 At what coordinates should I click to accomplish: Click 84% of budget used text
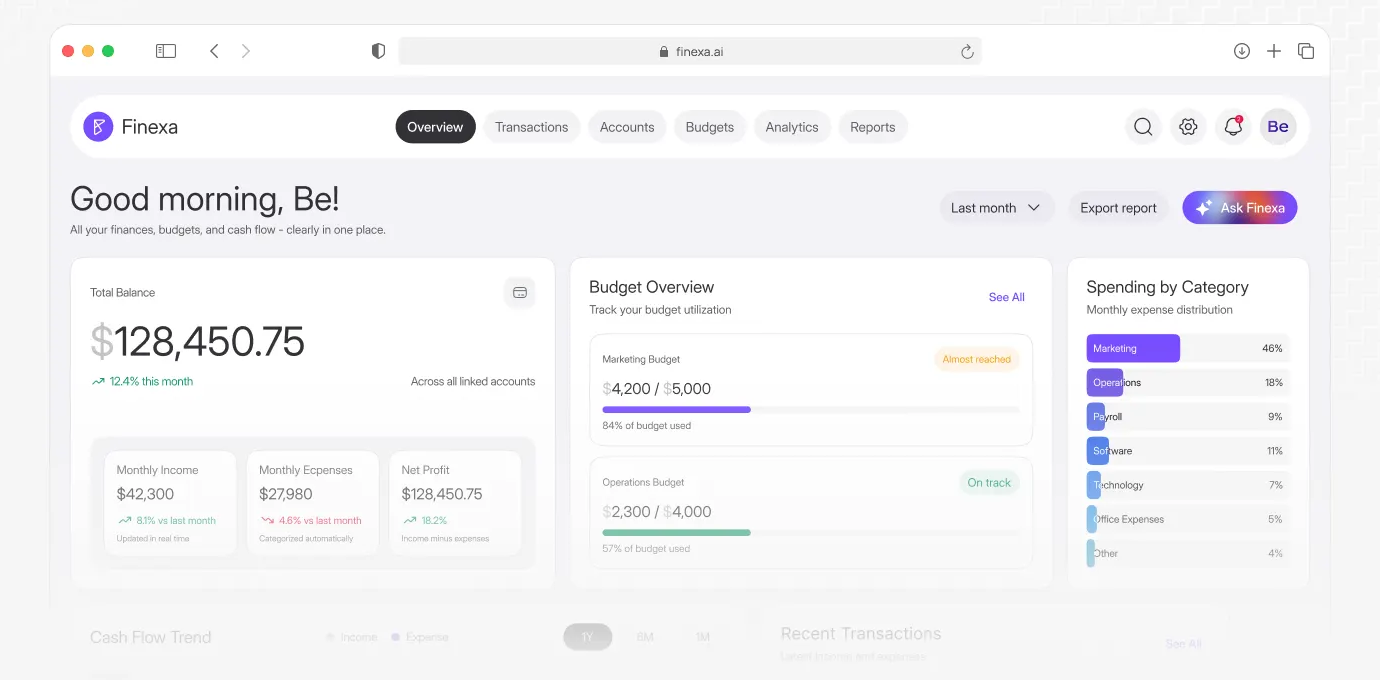click(646, 426)
